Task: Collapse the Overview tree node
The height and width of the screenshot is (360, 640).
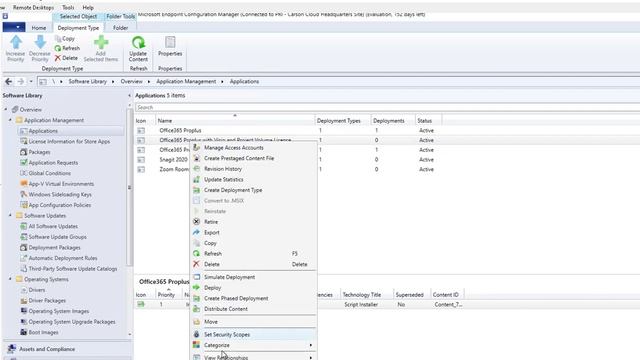Action: (6, 109)
